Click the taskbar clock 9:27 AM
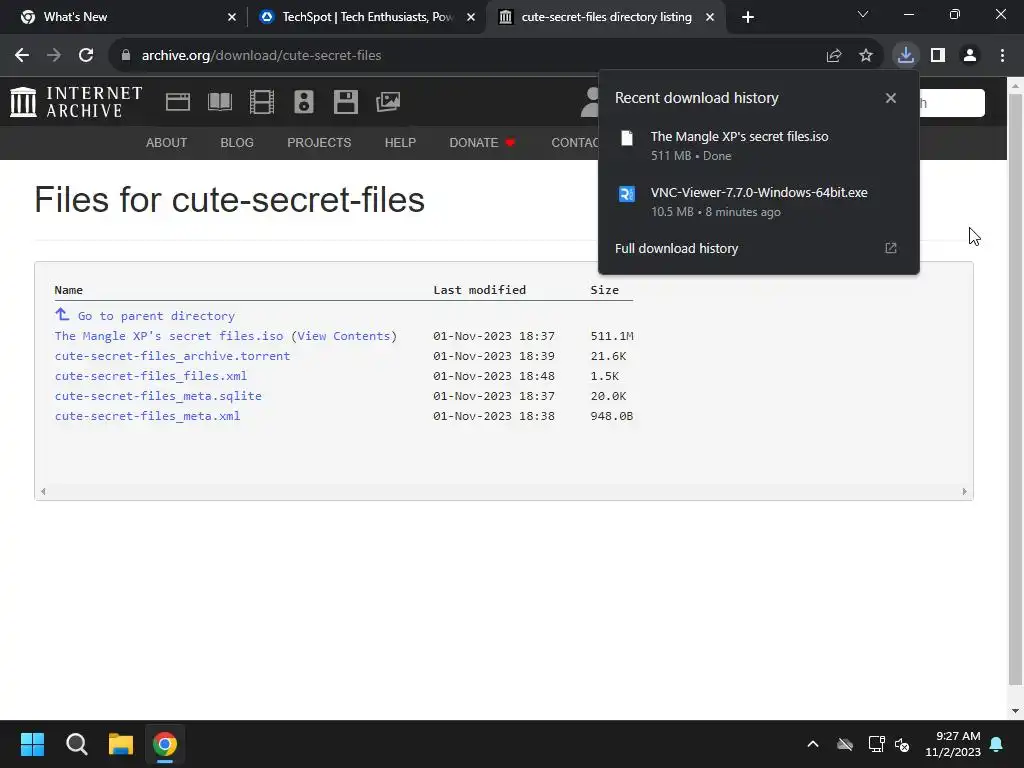 pos(957,736)
